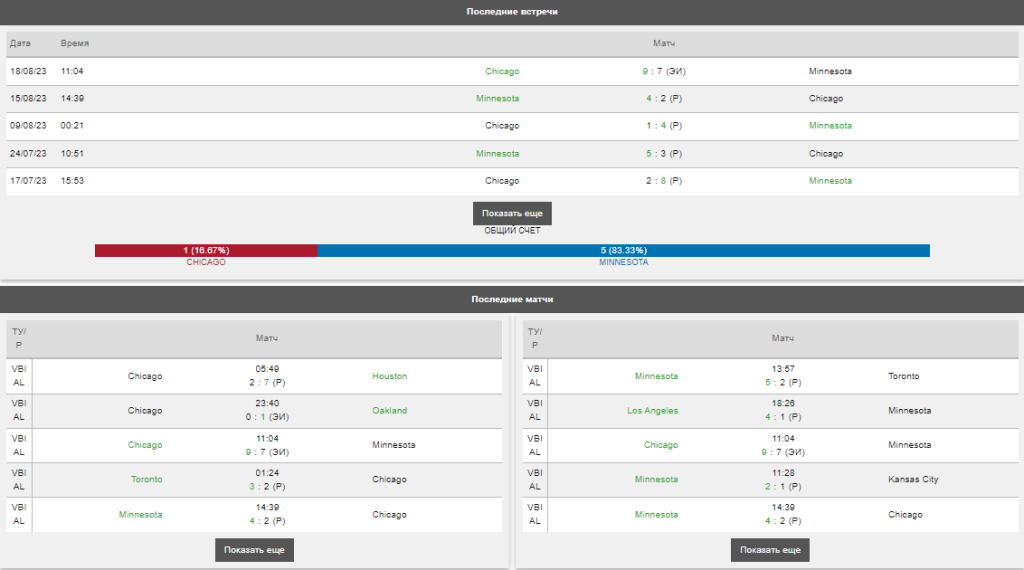Click the Время column header
Screen dimensions: 1024x570
coord(74,44)
